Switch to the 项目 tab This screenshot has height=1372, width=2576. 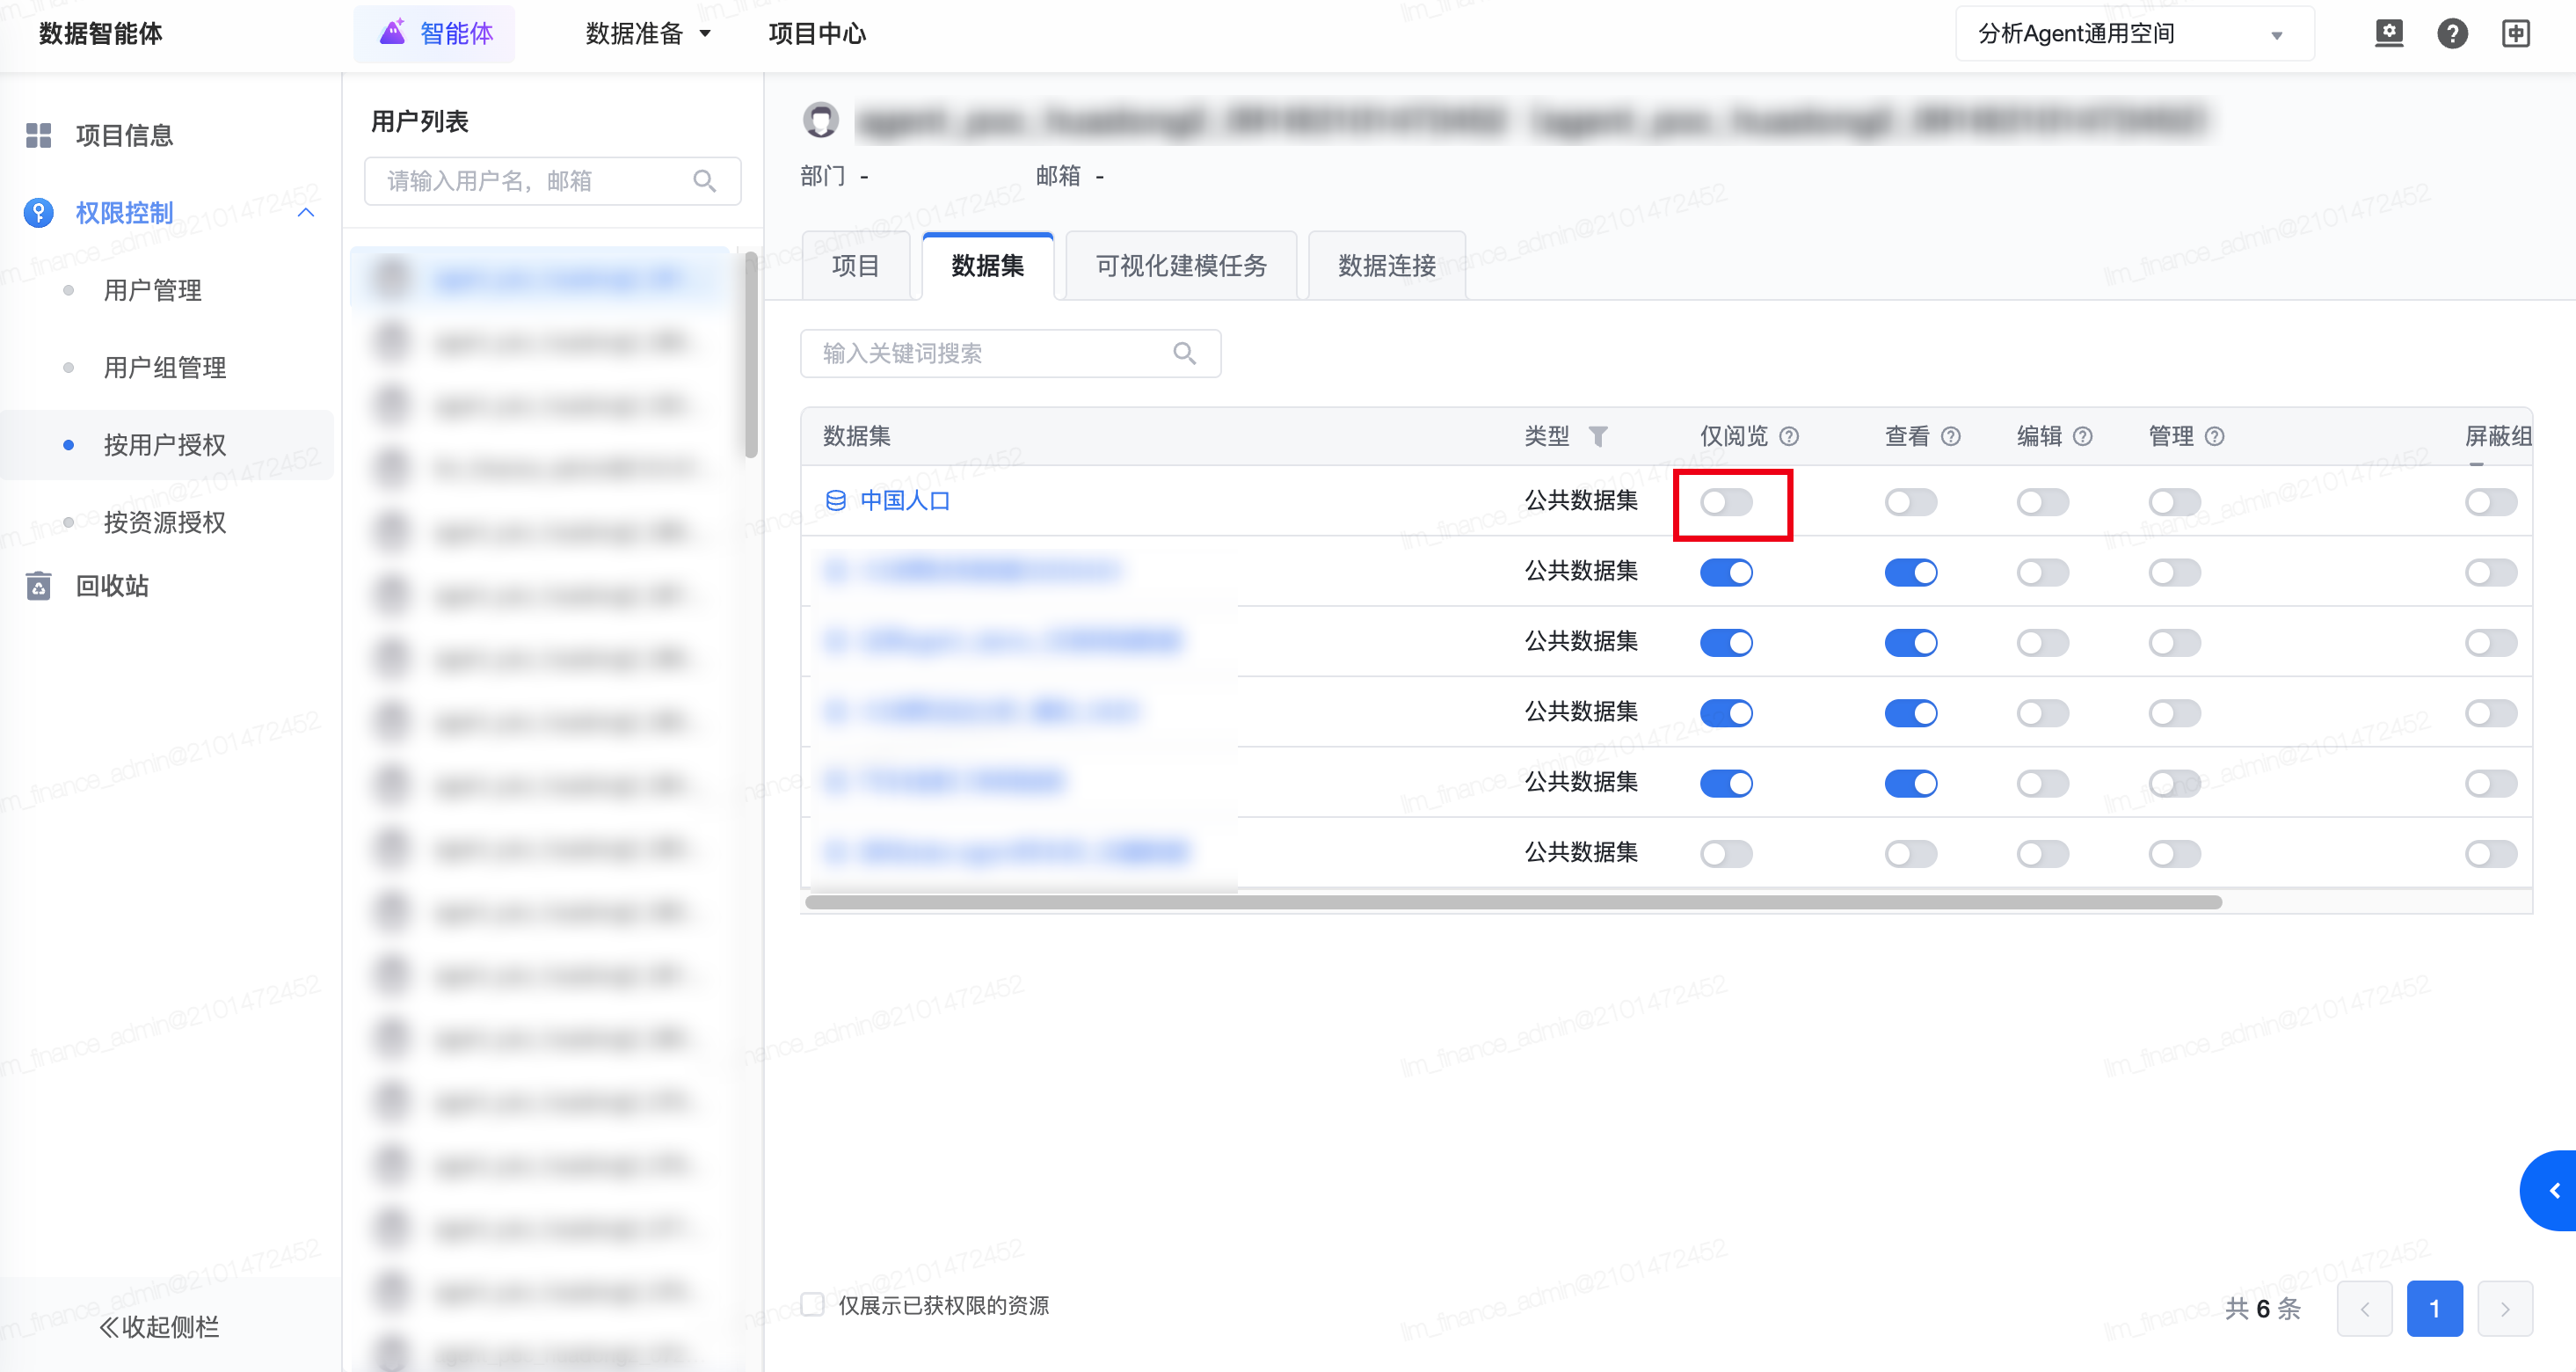coord(856,265)
